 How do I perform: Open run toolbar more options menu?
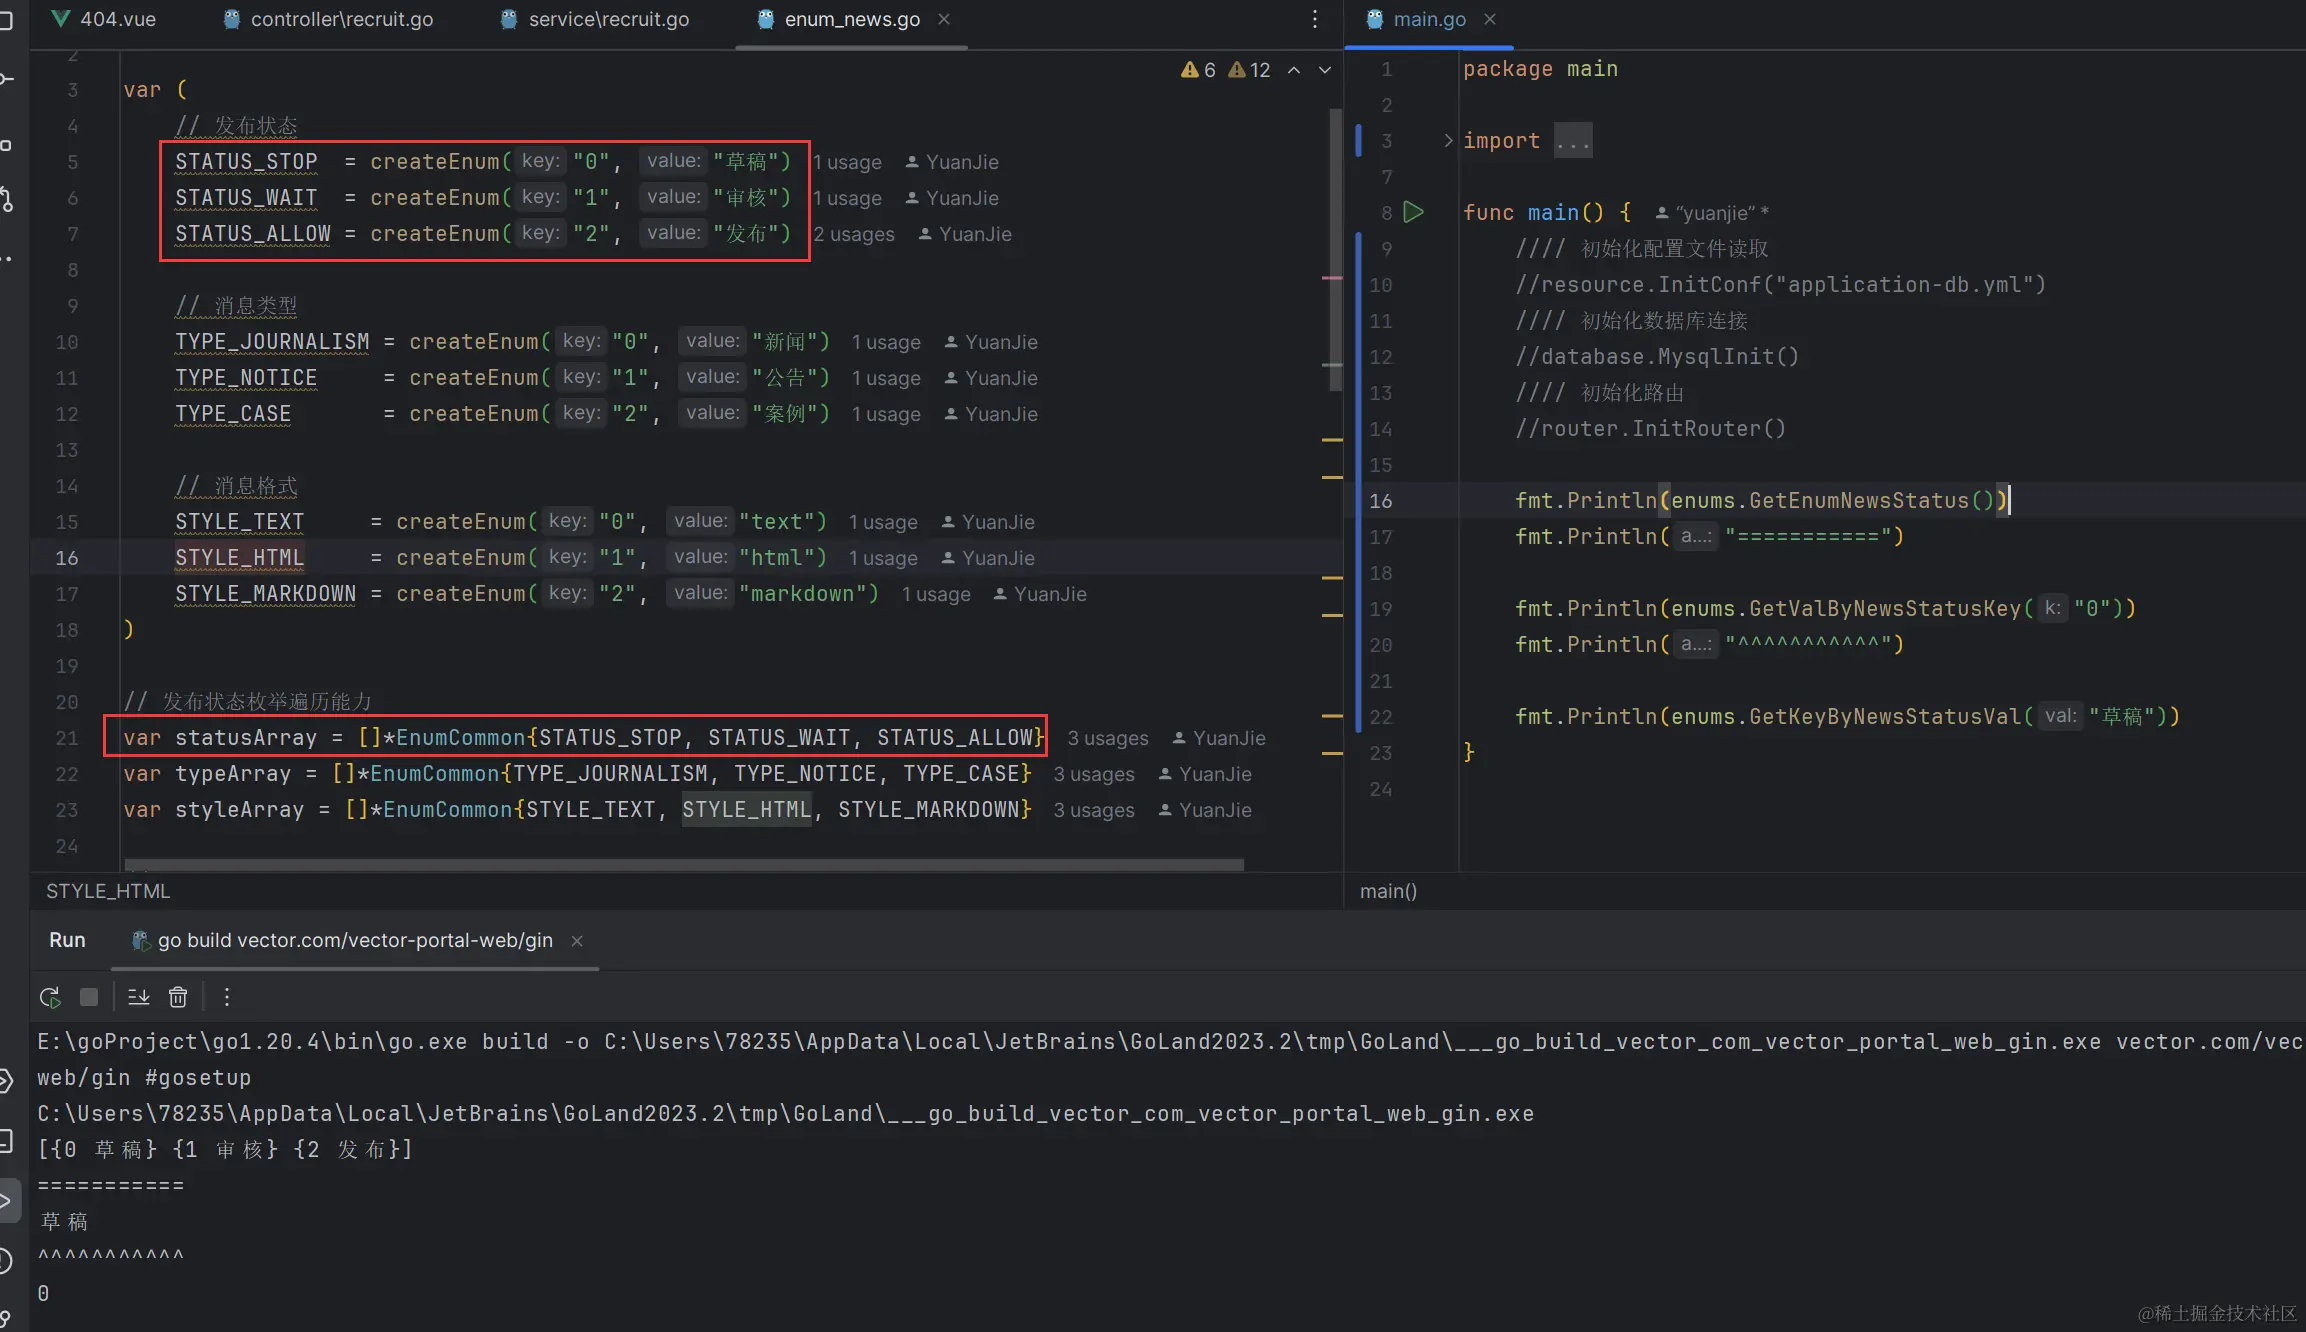coord(227,997)
